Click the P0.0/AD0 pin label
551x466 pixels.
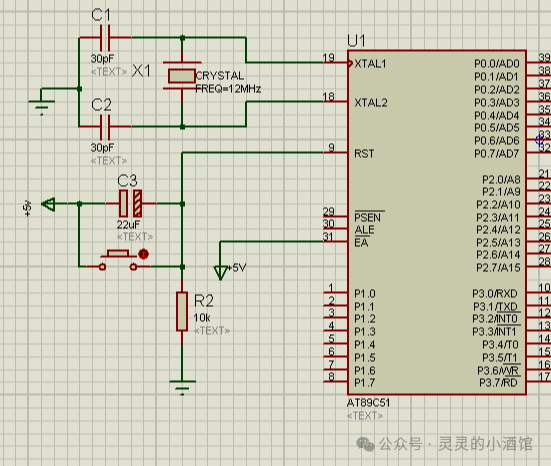[497, 64]
